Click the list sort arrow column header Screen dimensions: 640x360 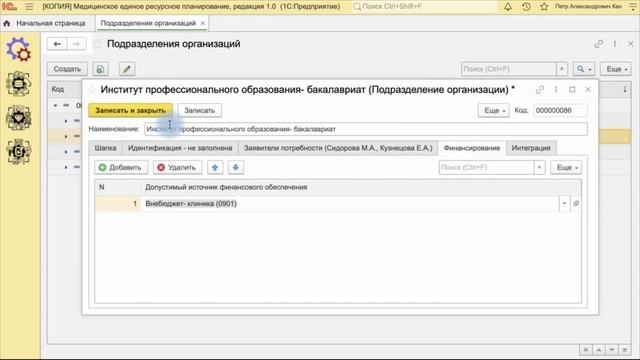click(624, 89)
